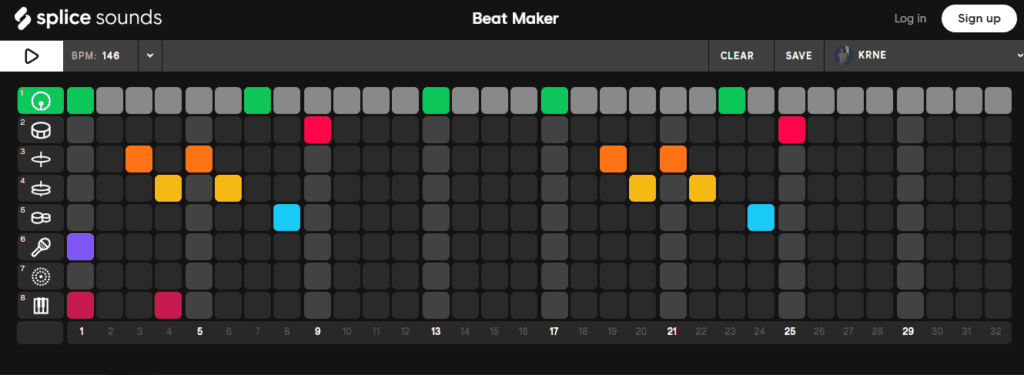Turn off snare on step 25
Image resolution: width=1024 pixels, height=375 pixels.
pyautogui.click(x=792, y=130)
